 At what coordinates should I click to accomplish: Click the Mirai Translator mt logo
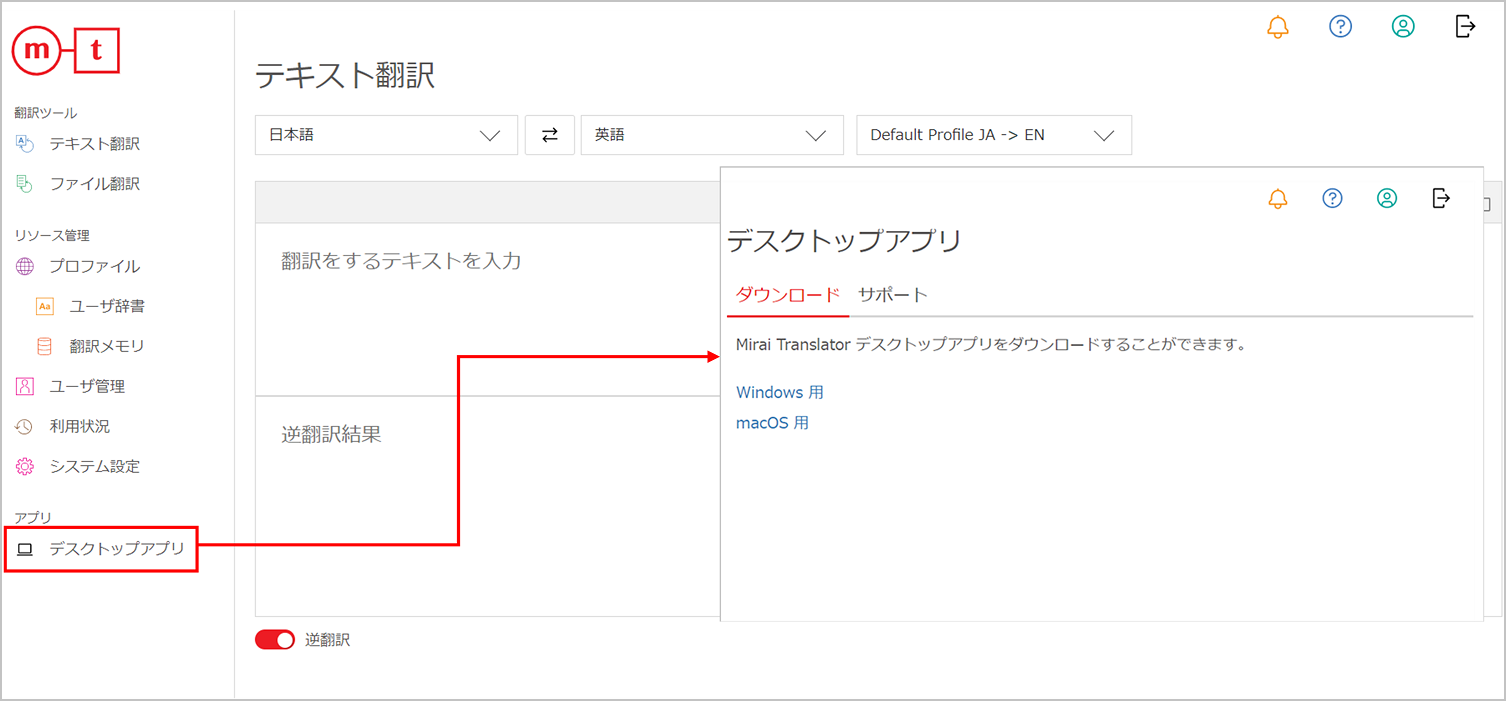[66, 52]
